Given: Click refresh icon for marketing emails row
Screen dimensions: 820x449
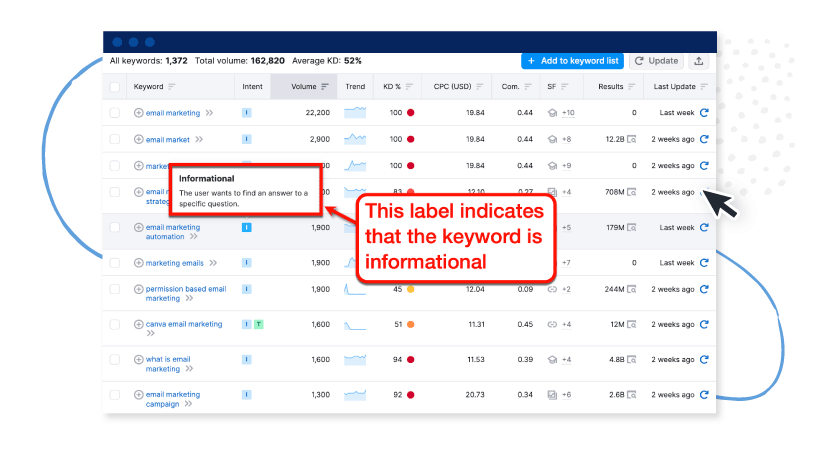Looking at the screenshot, I should tap(704, 263).
